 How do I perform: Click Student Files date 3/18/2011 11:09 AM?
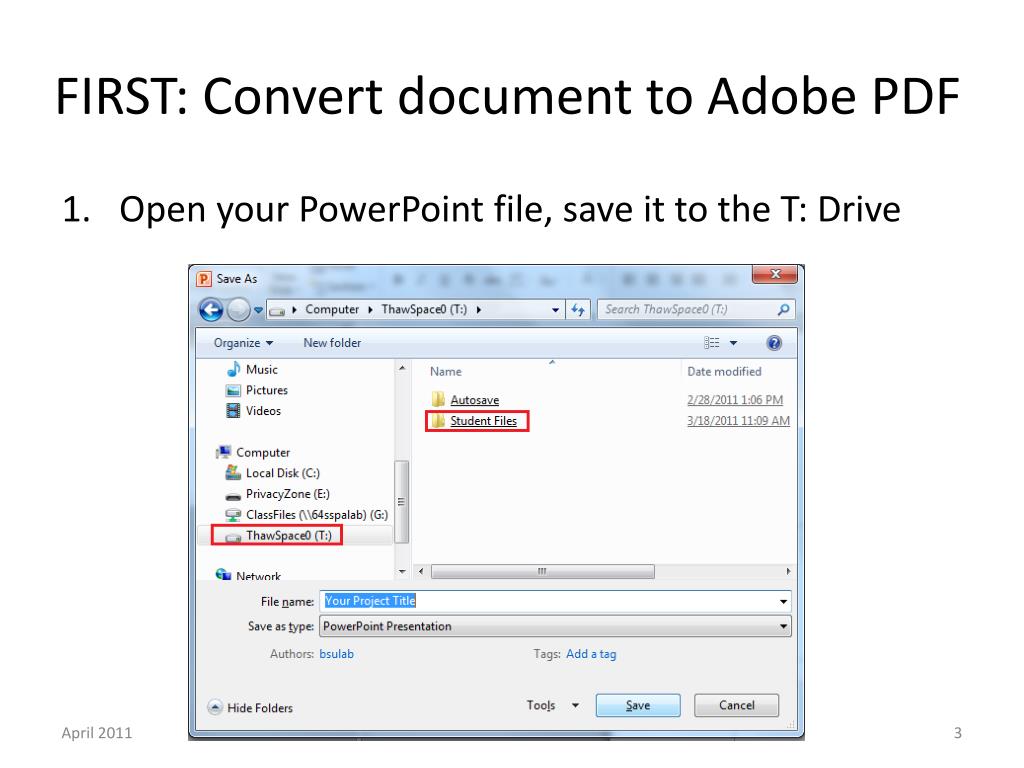coord(738,421)
